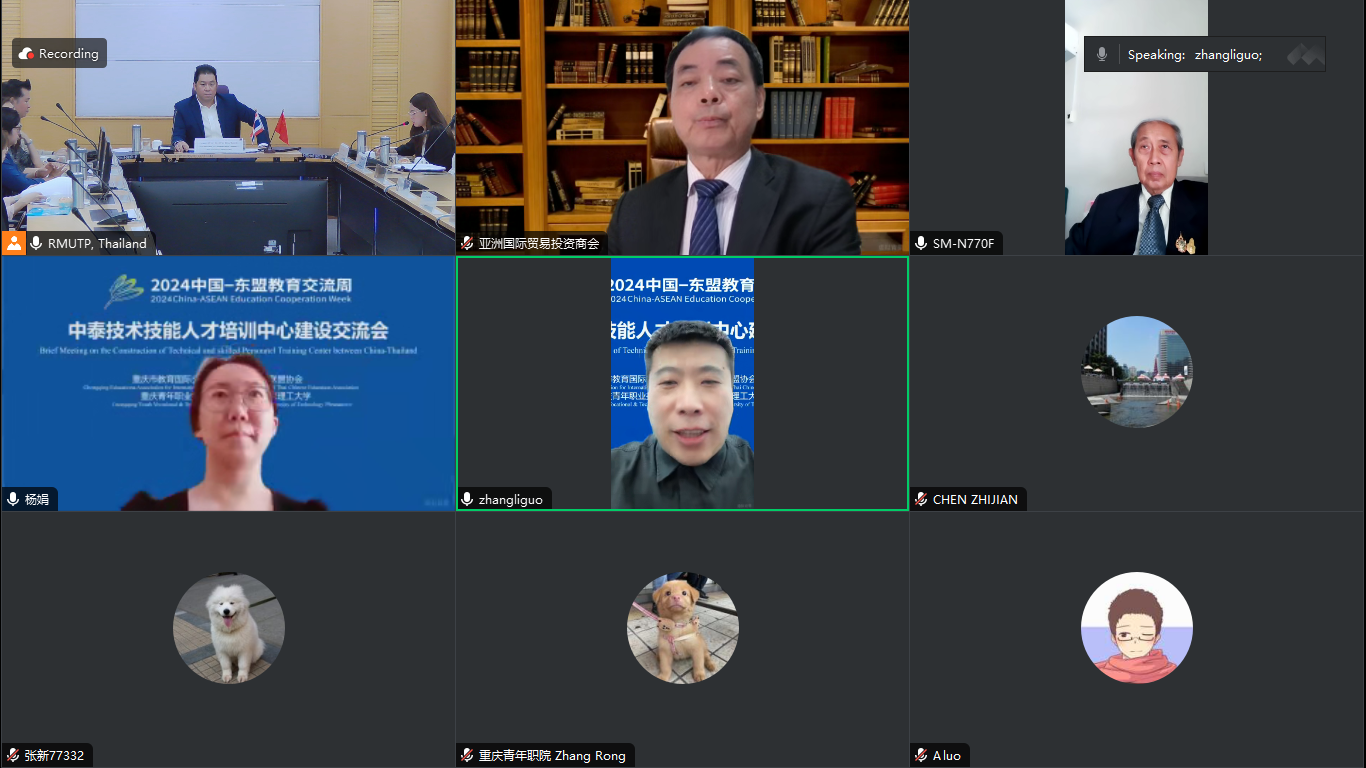1366x768 pixels.
Task: Click the SM-N770F participant name label
Action: click(963, 243)
